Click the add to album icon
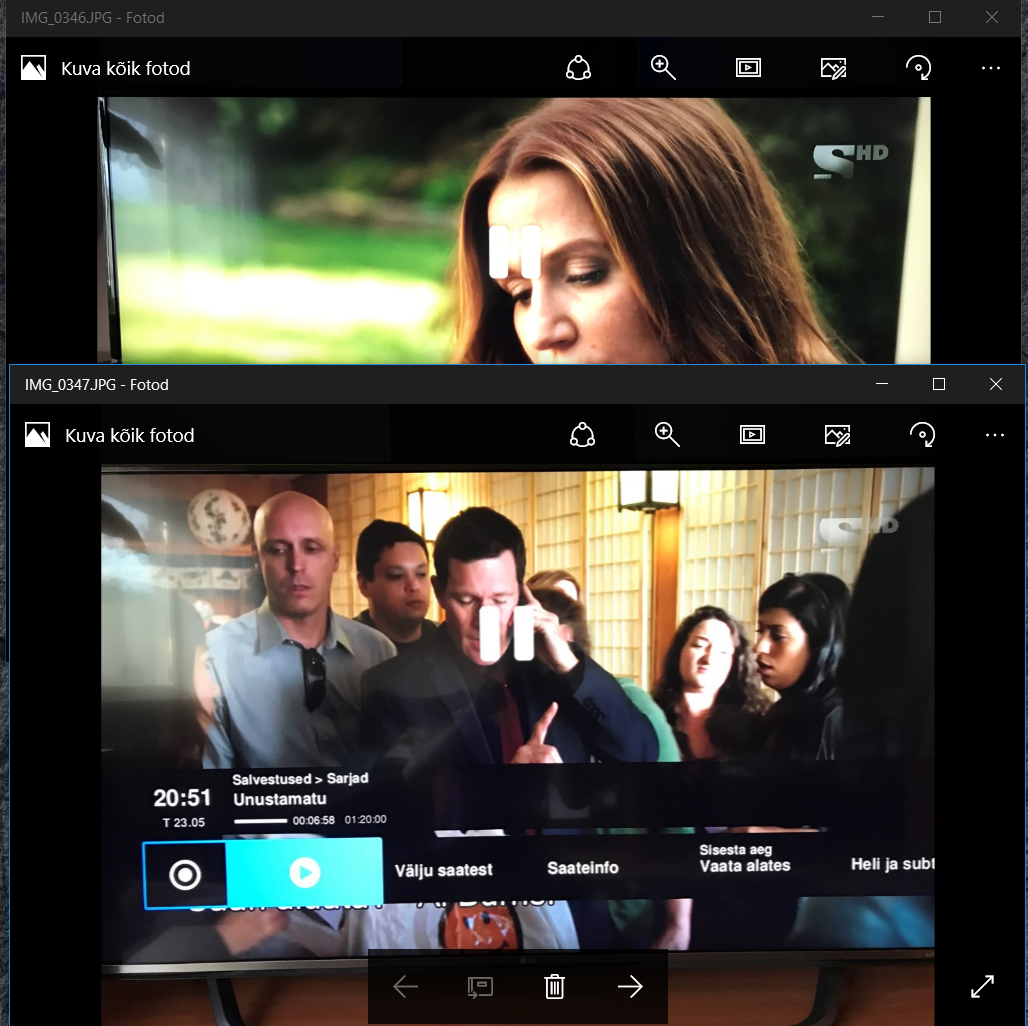The width and height of the screenshot is (1028, 1026). coord(480,987)
